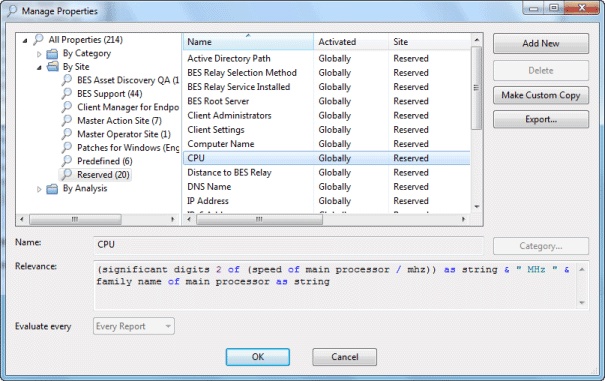This screenshot has height=381, width=605.
Task: Select the BES Relay Selection Method row
Action: tap(326, 73)
